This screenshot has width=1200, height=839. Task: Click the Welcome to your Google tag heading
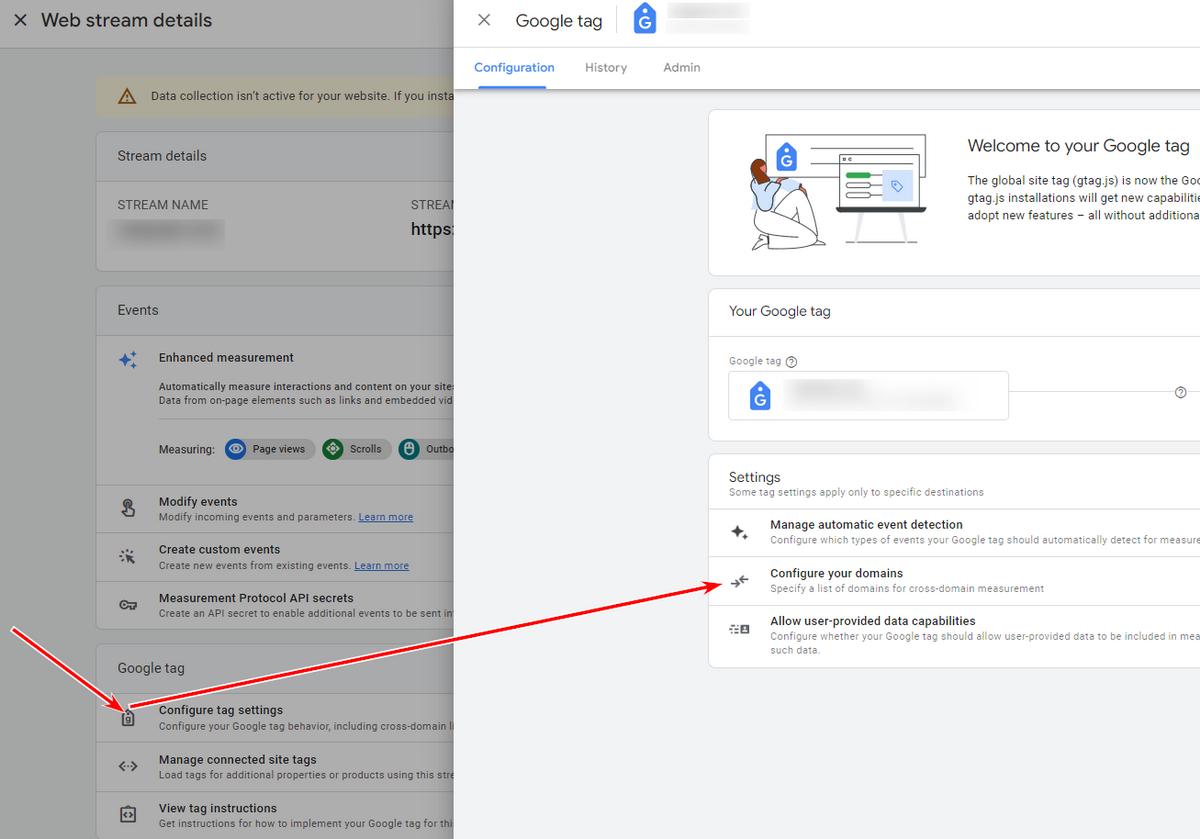[1079, 146]
